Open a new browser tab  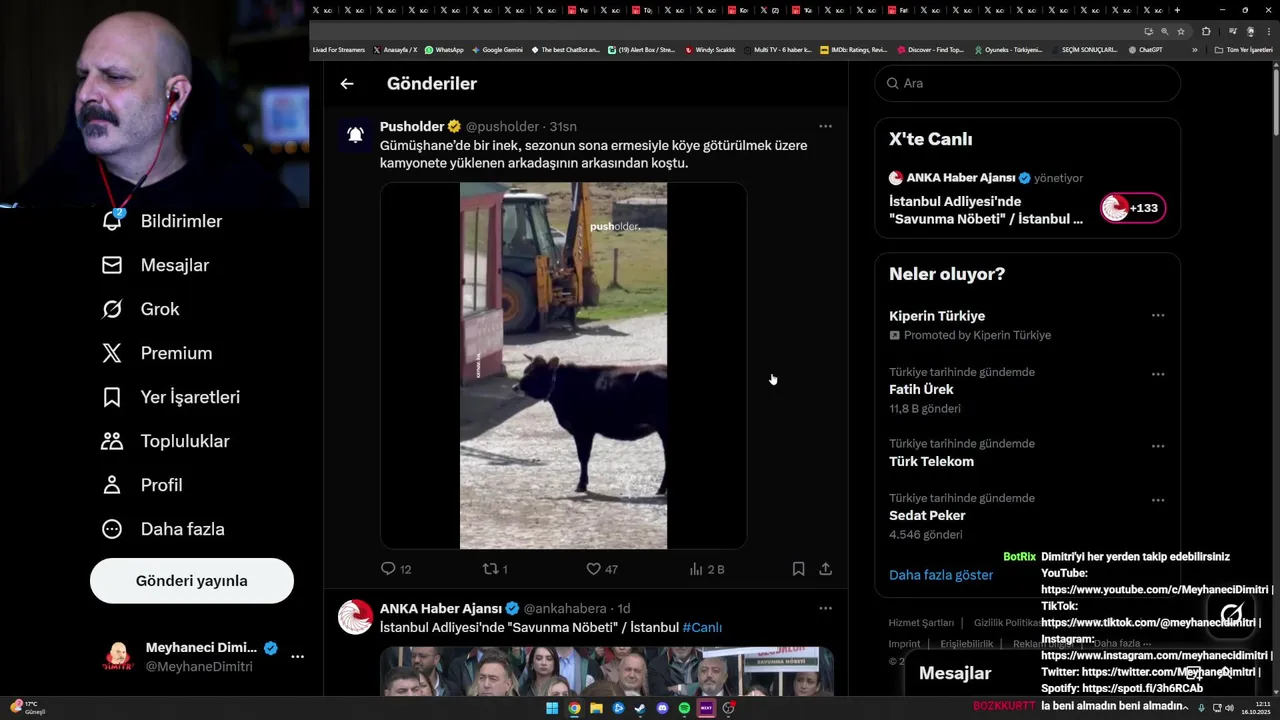pyautogui.click(x=1177, y=10)
